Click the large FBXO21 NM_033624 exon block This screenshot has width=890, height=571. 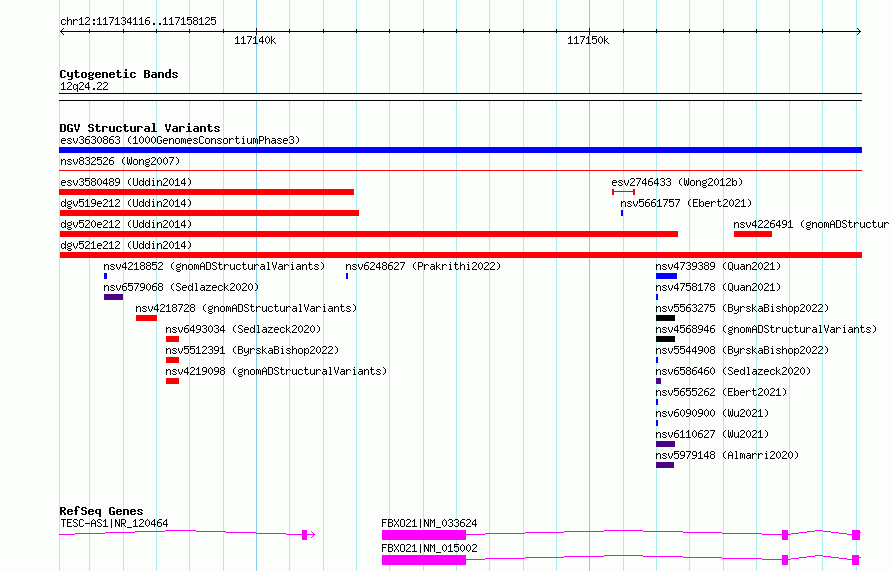(x=423, y=535)
